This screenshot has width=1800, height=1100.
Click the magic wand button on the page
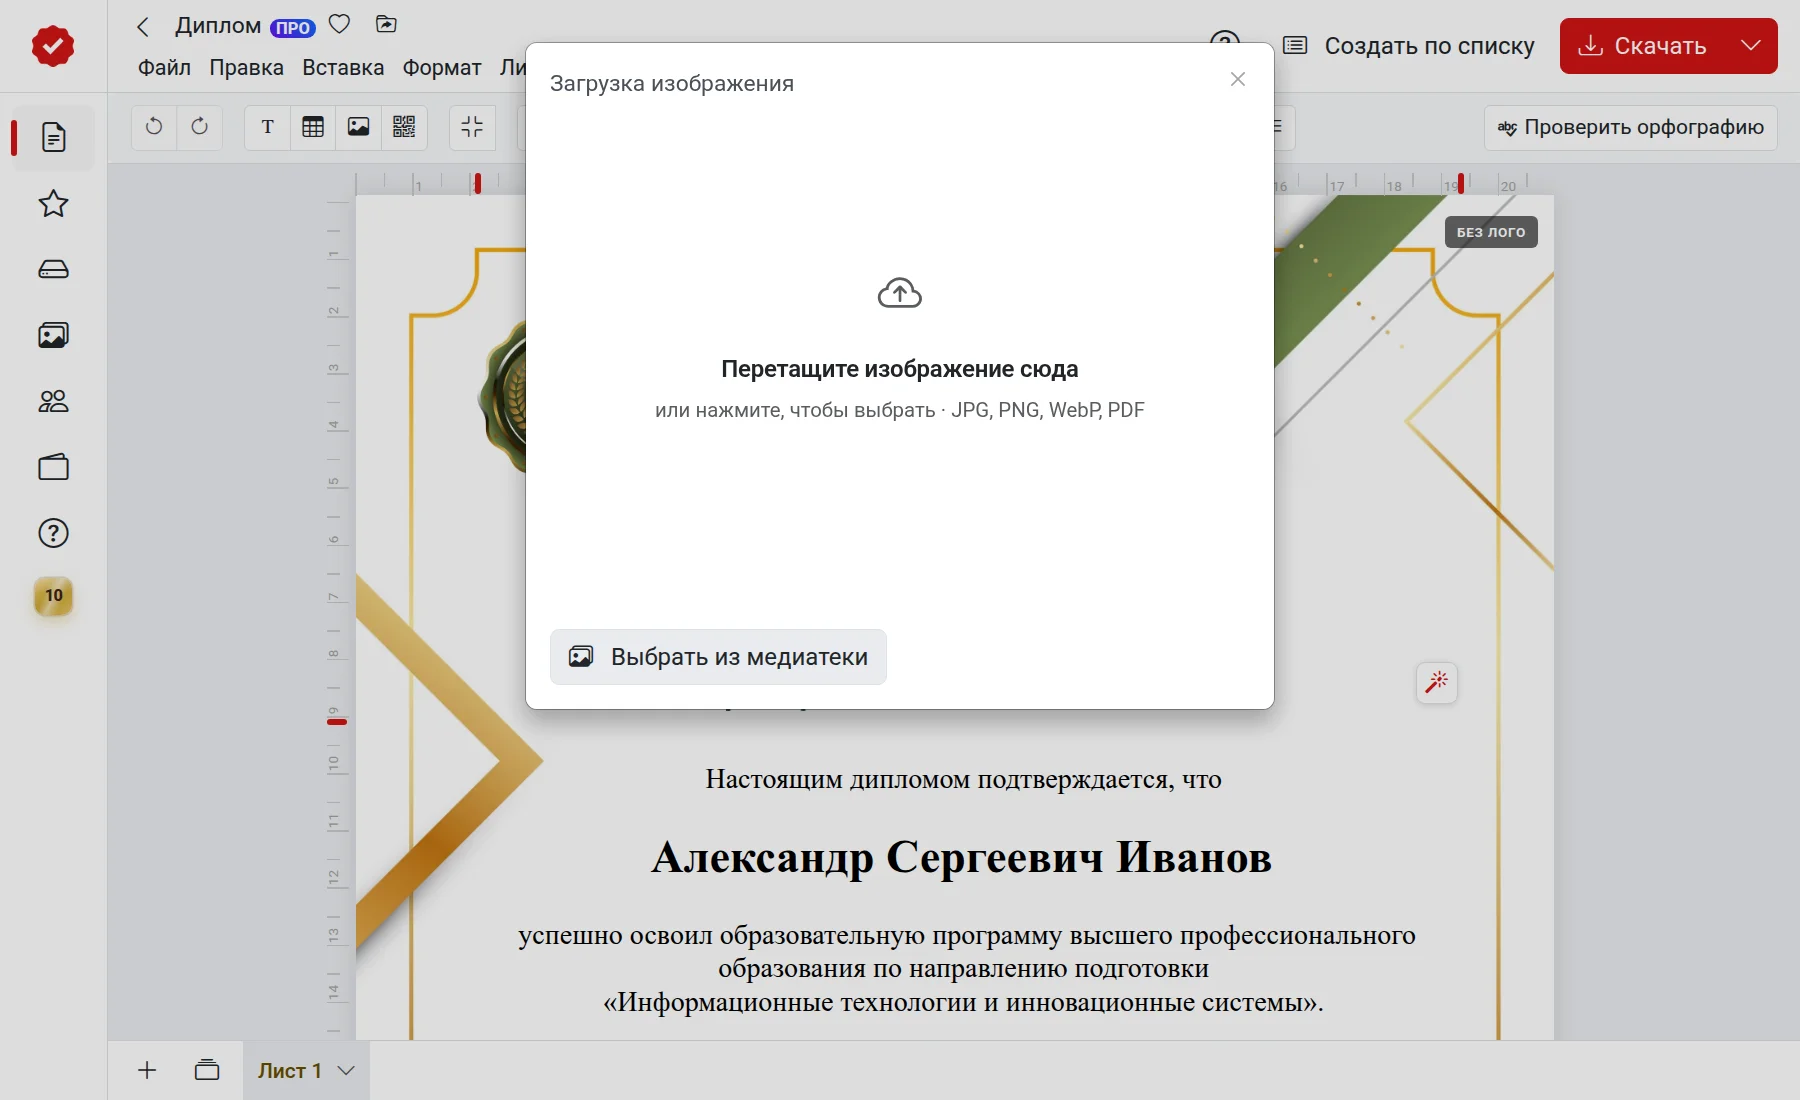[1437, 682]
